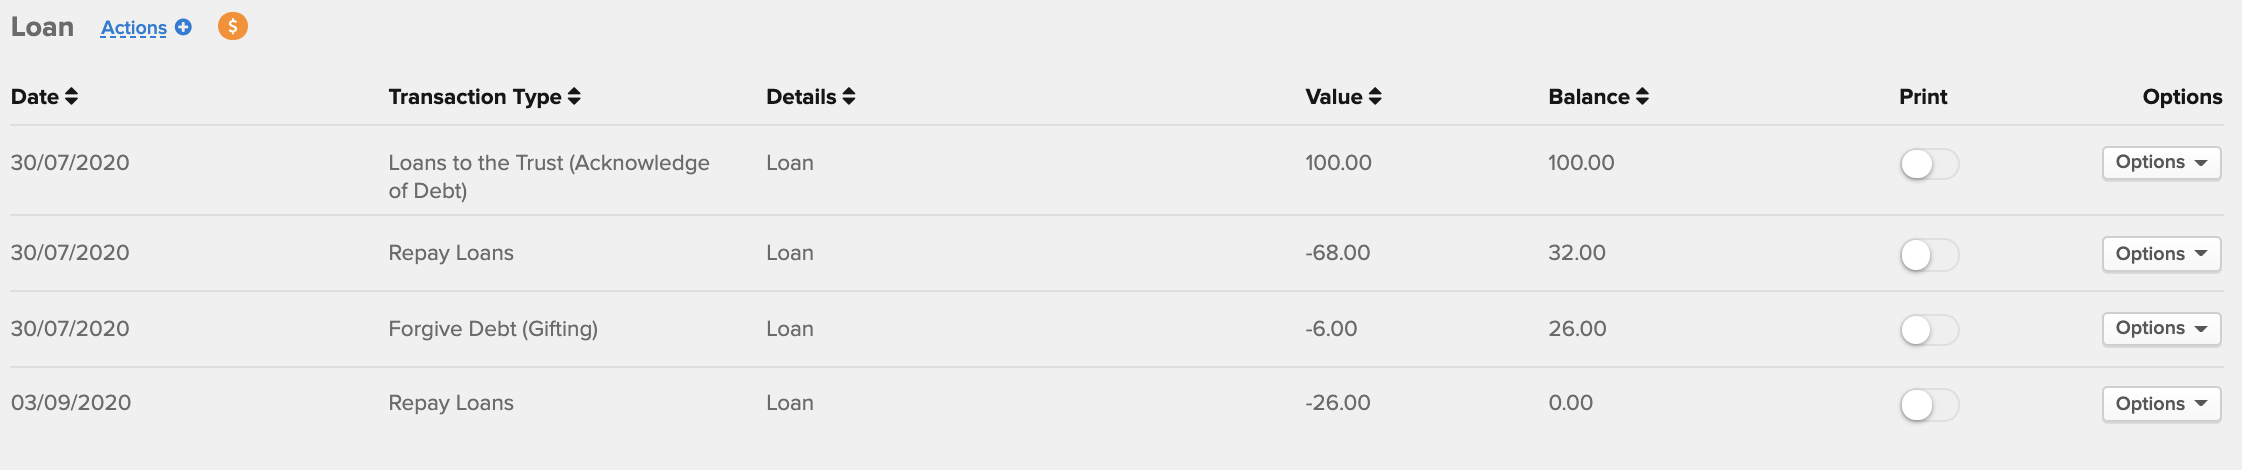Click the orange dollar coin icon
The width and height of the screenshot is (2242, 470).
[x=233, y=26]
